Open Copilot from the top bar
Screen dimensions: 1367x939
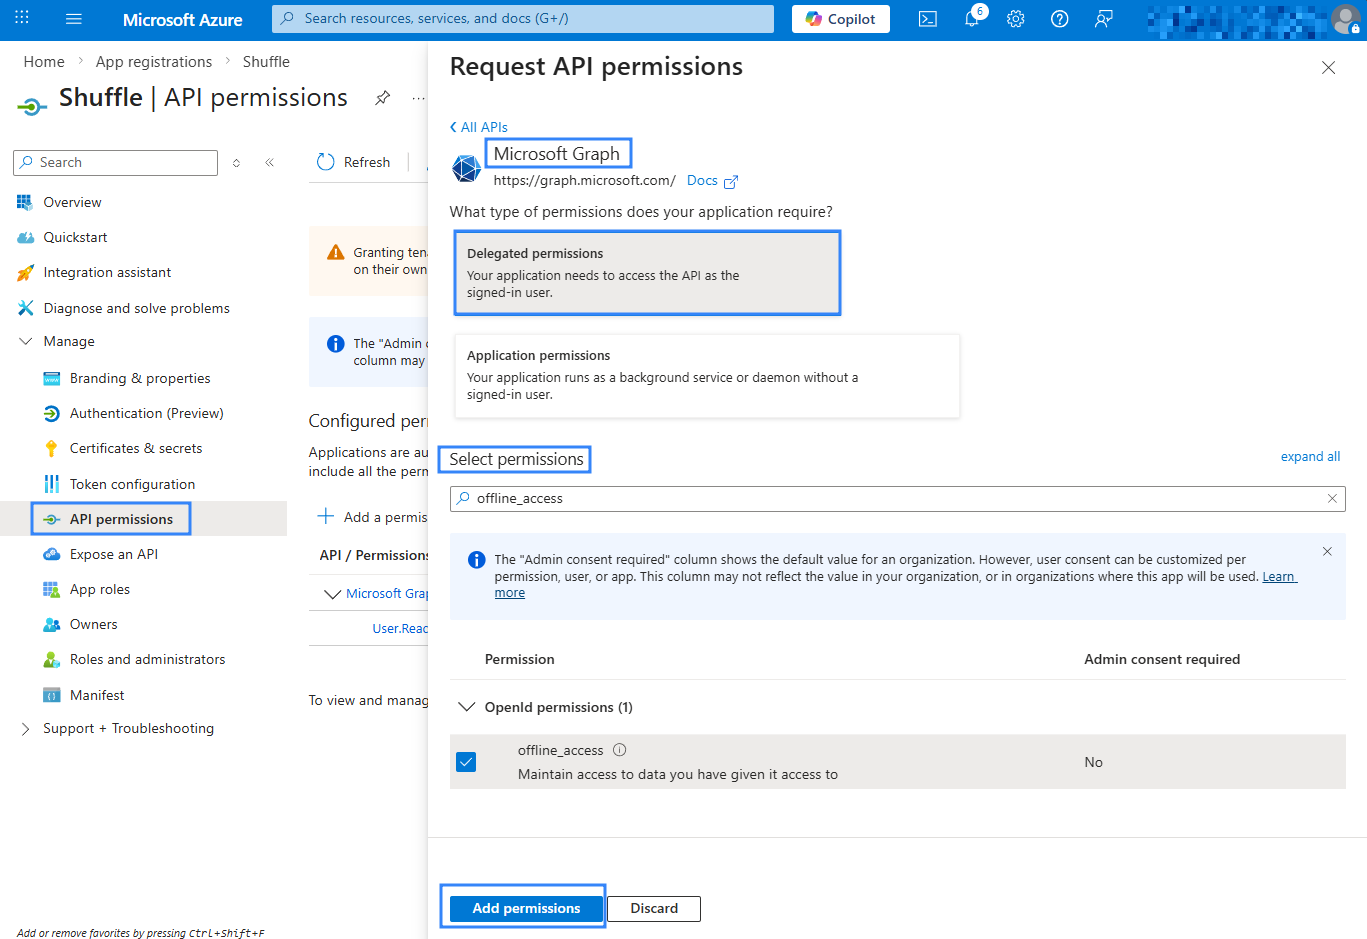pyautogui.click(x=840, y=18)
